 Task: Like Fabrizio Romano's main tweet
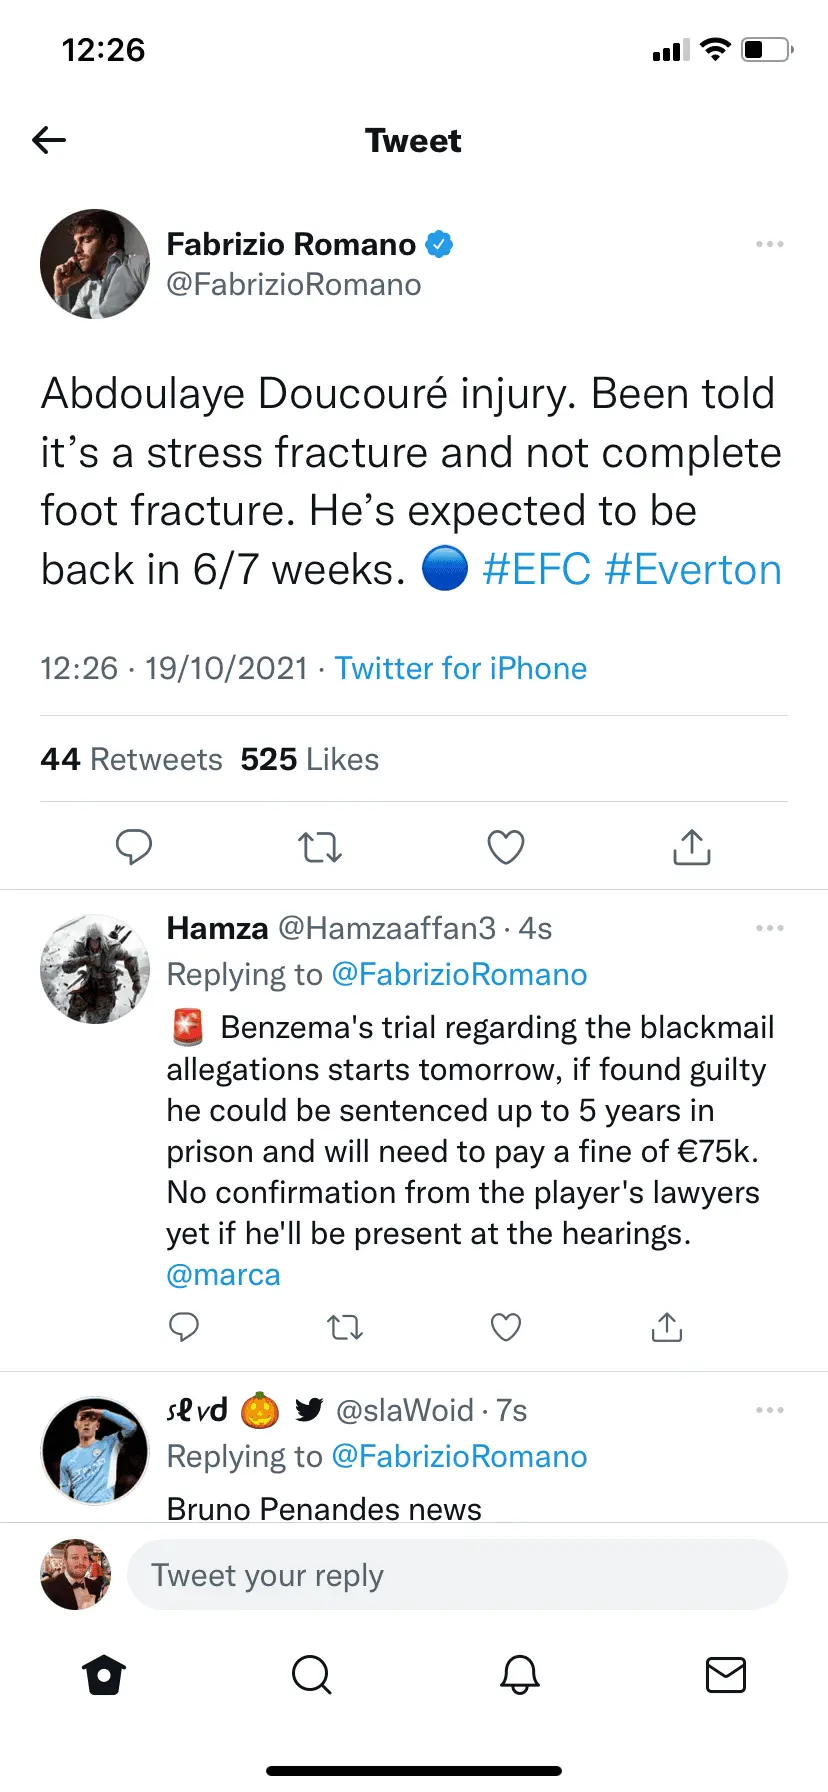point(506,847)
